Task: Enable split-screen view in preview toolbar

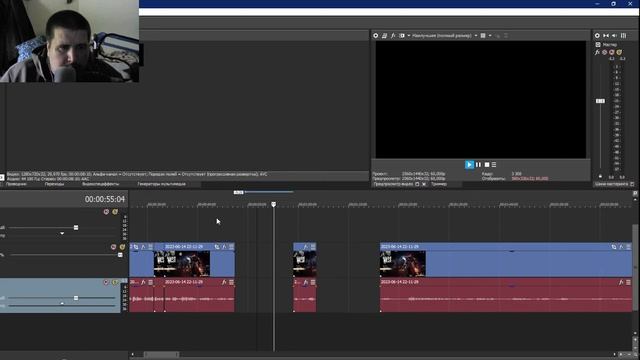Action: pos(402,36)
